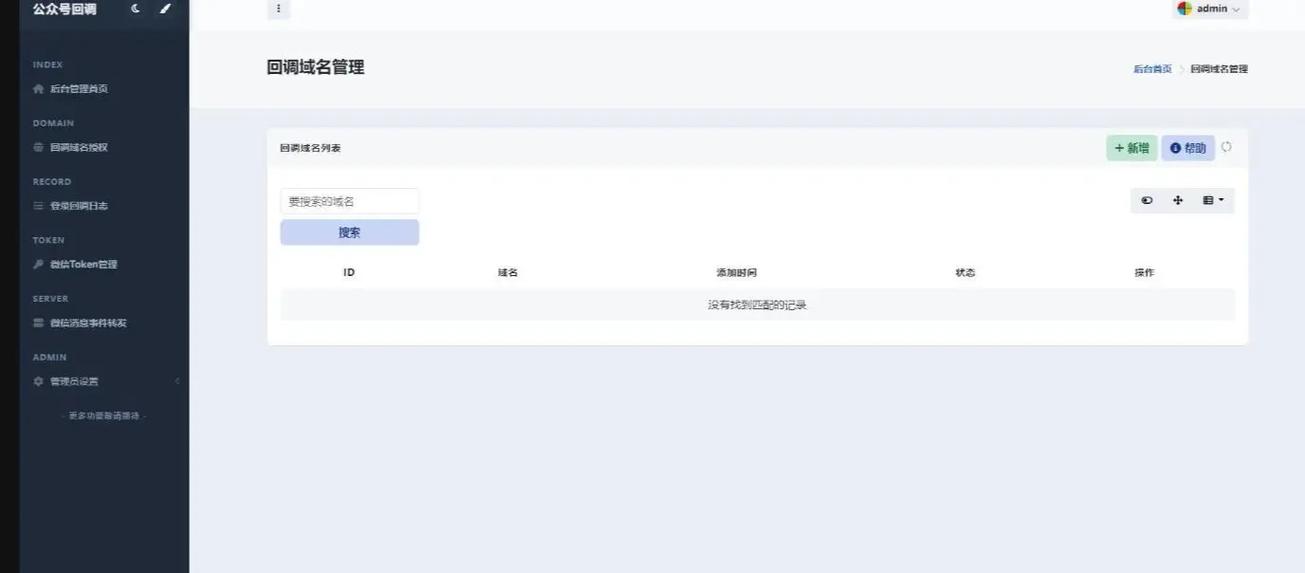Click the list icon beside 登录回调日志

(38, 206)
